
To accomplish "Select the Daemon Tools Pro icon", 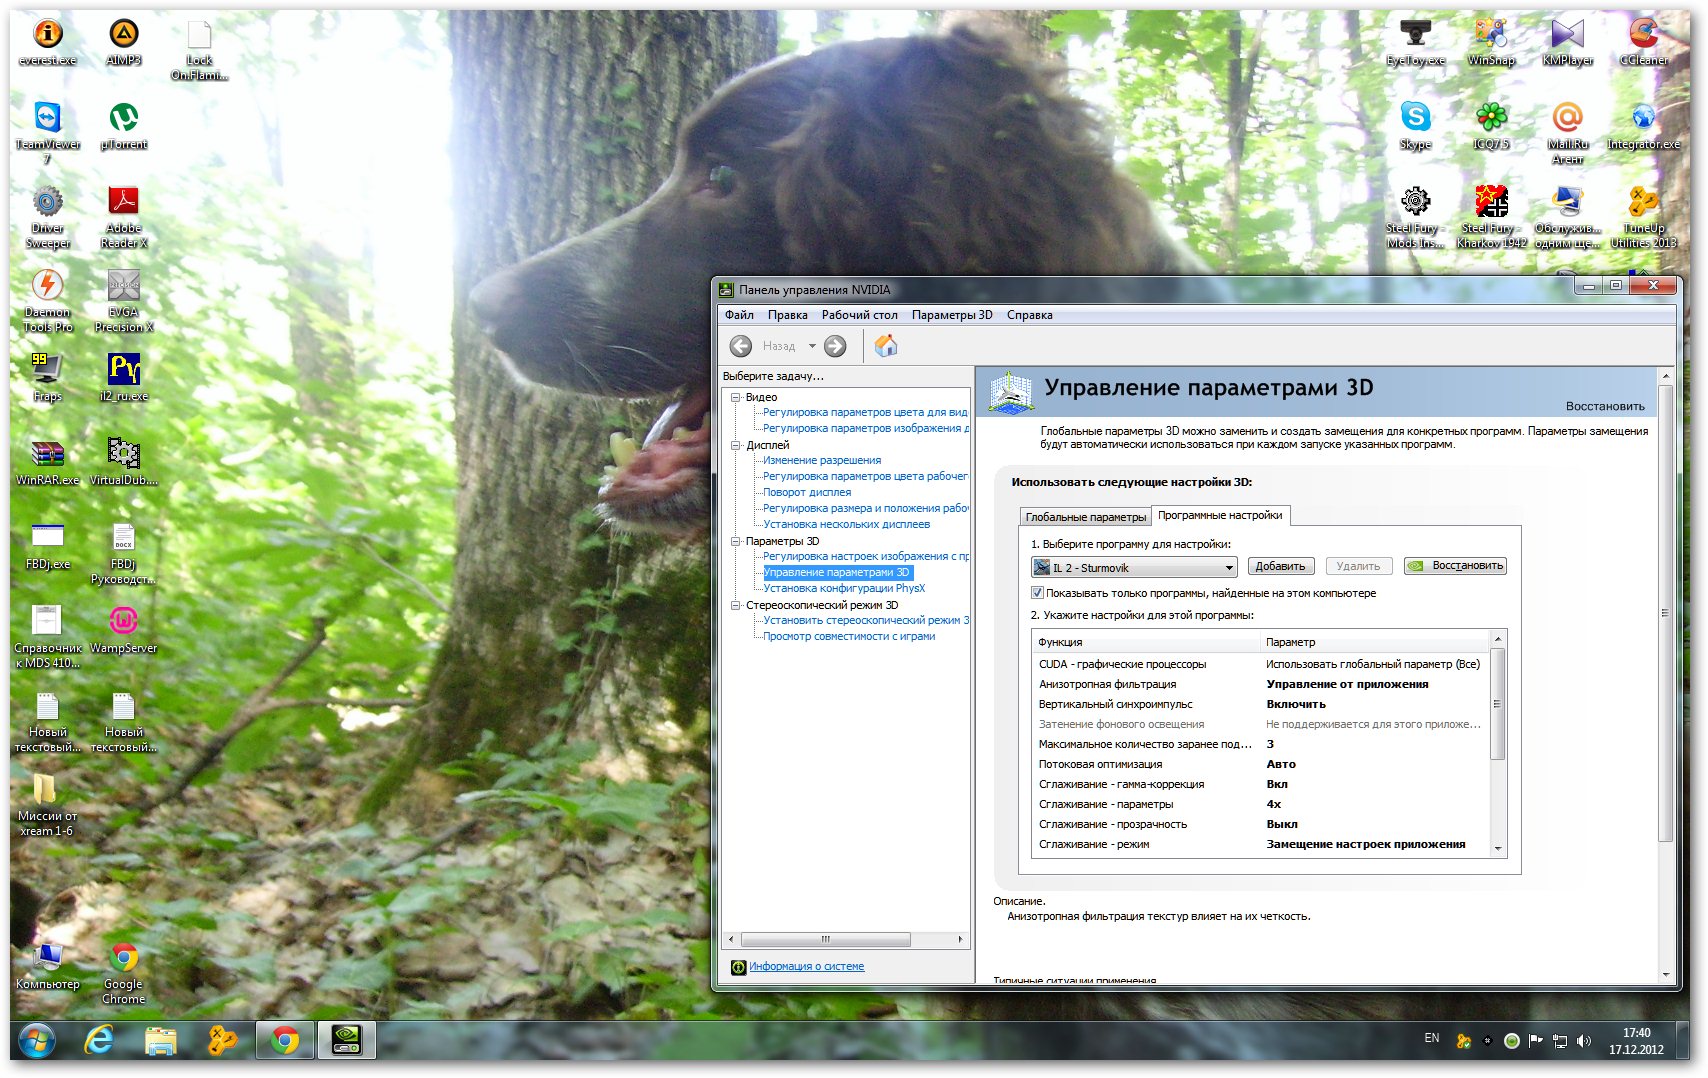I will (x=47, y=301).
